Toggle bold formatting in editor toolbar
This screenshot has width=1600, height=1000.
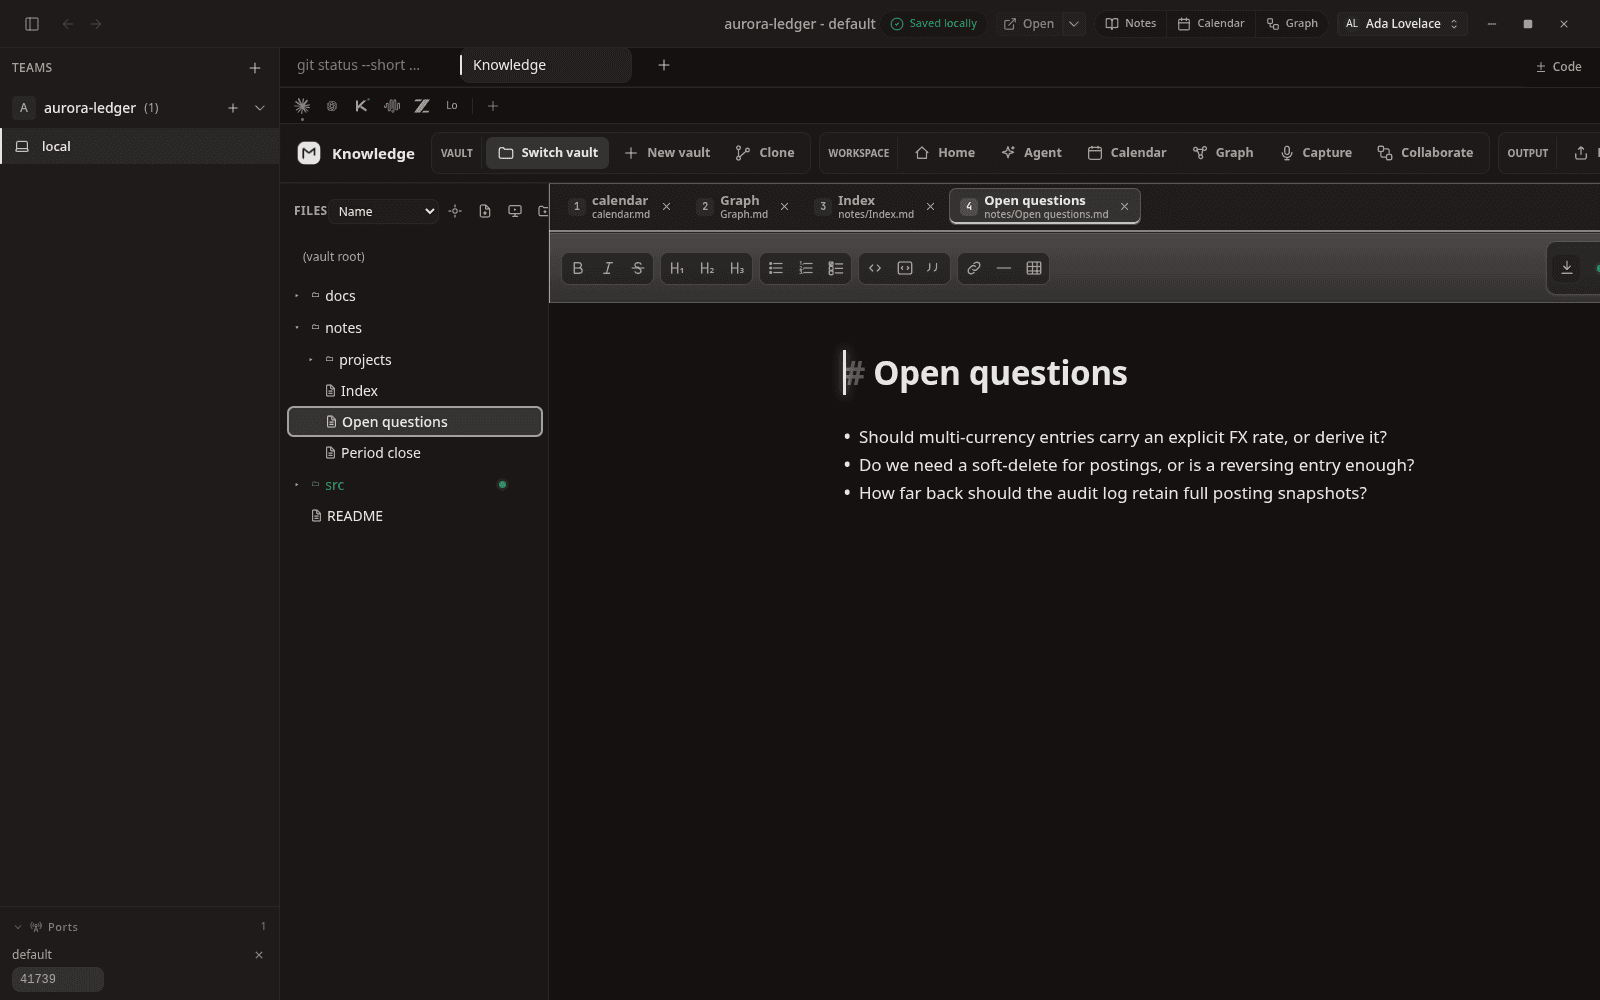point(578,268)
